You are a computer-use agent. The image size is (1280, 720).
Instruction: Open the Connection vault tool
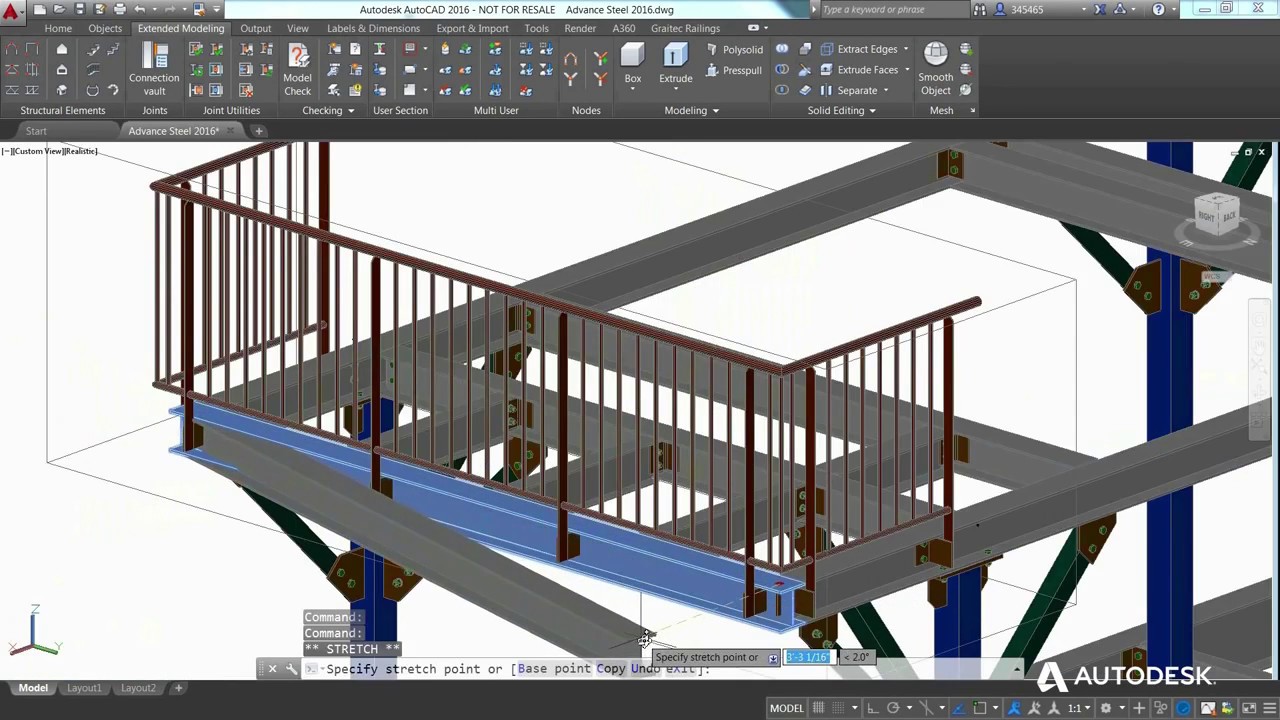[x=154, y=69]
